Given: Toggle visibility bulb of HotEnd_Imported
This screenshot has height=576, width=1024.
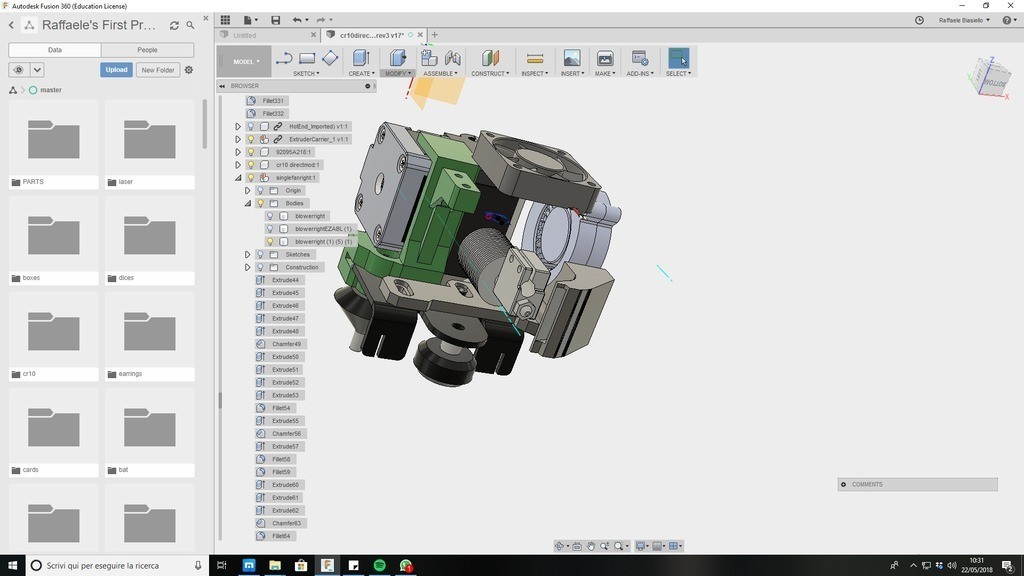Looking at the screenshot, I should (251, 127).
